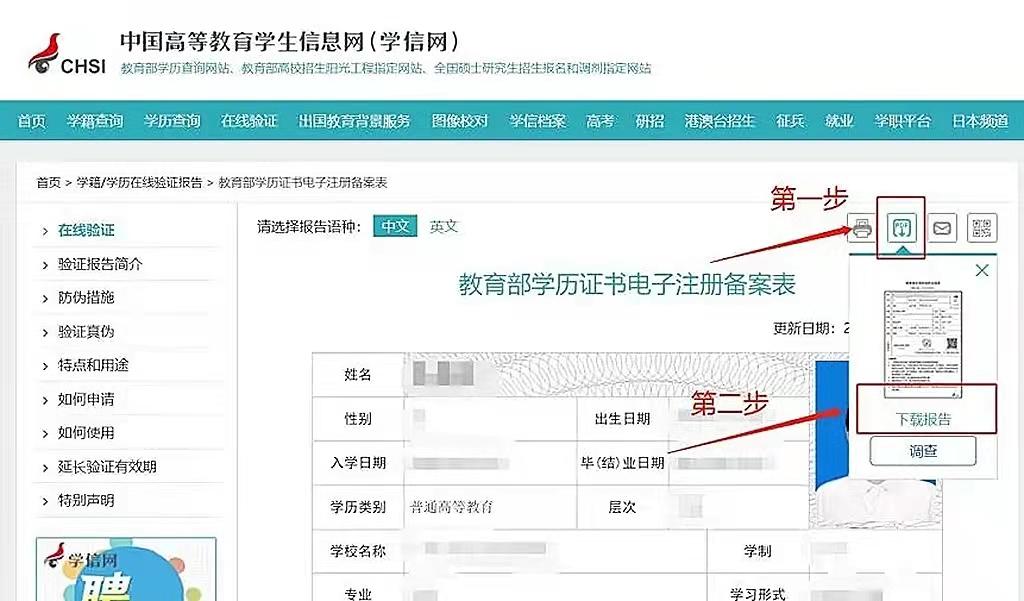Click the site title 中国高等教育学生信息网
Screen dimensions: 1024x601
pyautogui.click(x=289, y=42)
